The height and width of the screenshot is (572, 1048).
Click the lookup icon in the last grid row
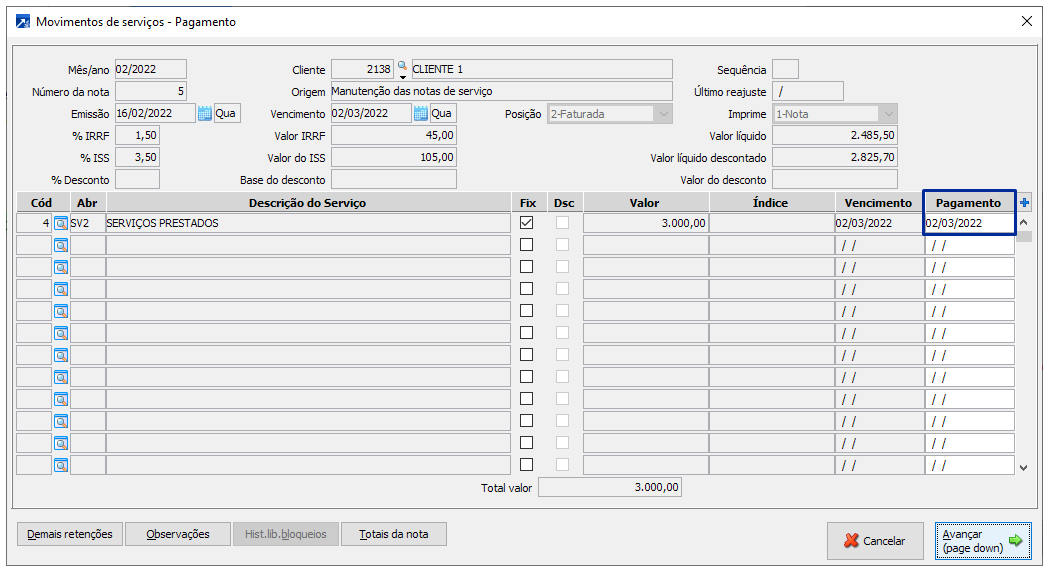61,465
